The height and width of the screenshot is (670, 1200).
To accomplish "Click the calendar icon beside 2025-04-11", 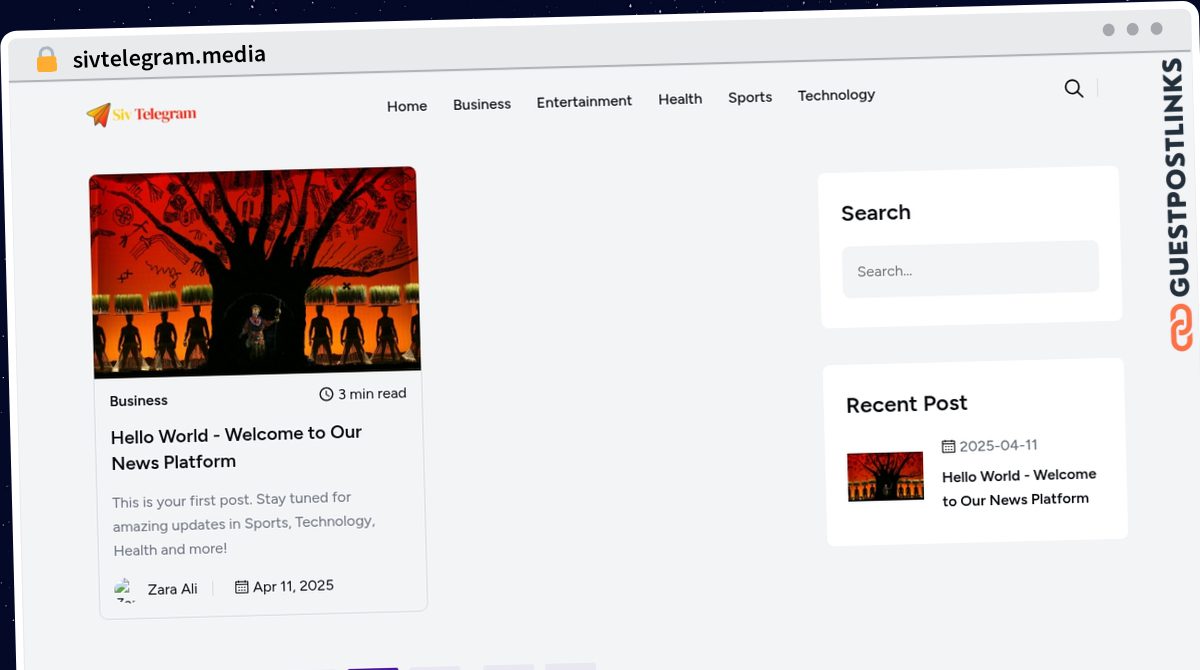I will pos(948,446).
